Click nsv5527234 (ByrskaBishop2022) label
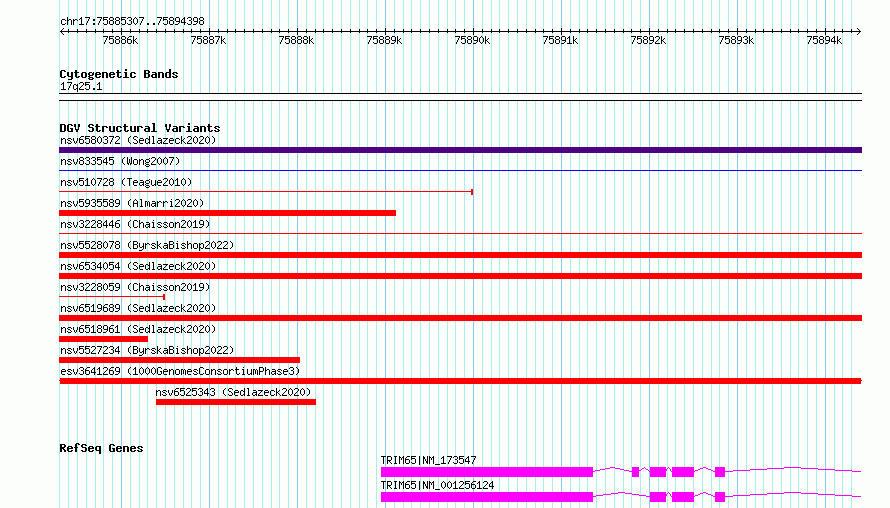The image size is (890, 508). pyautogui.click(x=147, y=350)
